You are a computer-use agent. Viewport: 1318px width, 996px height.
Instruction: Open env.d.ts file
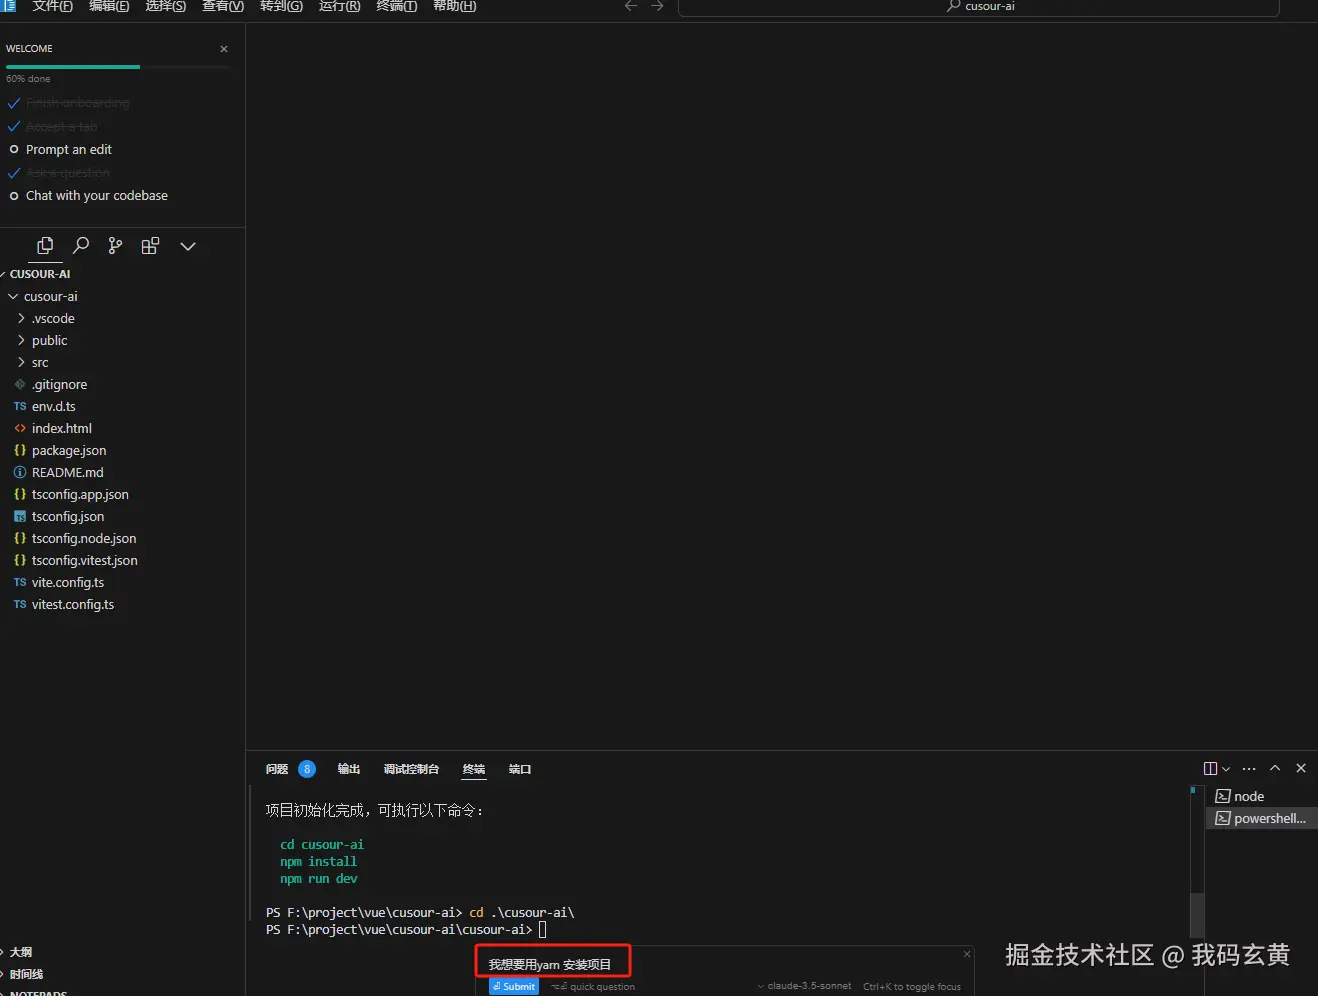(53, 407)
